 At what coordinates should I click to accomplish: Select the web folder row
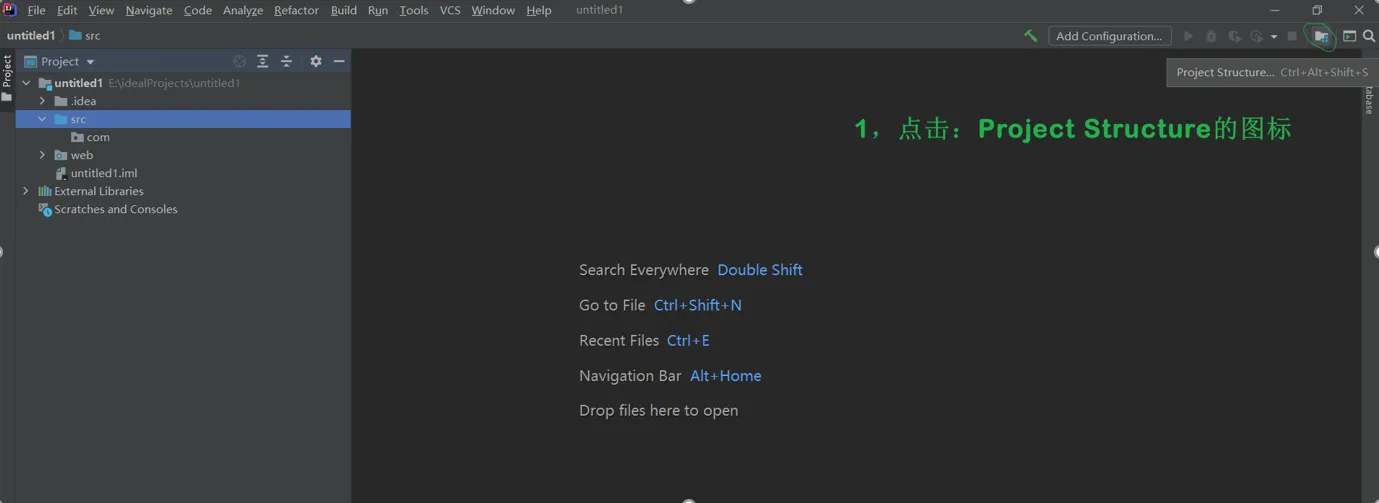pyautogui.click(x=183, y=155)
